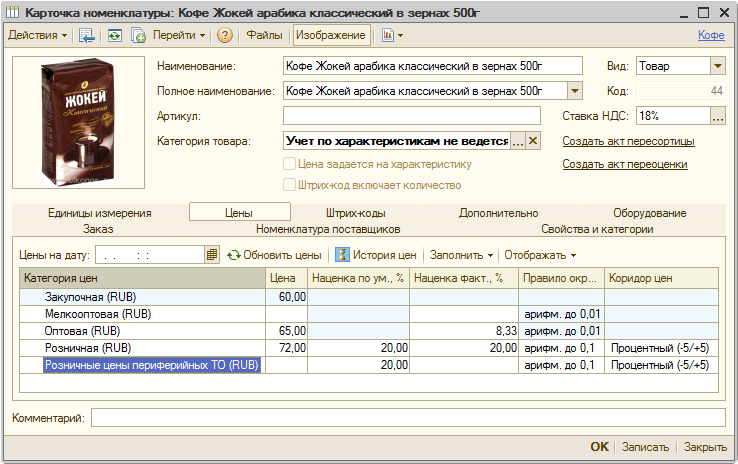Viewport: 738px width, 464px height.
Task: Click the 'Категория цен' column header
Action: [x=143, y=278]
